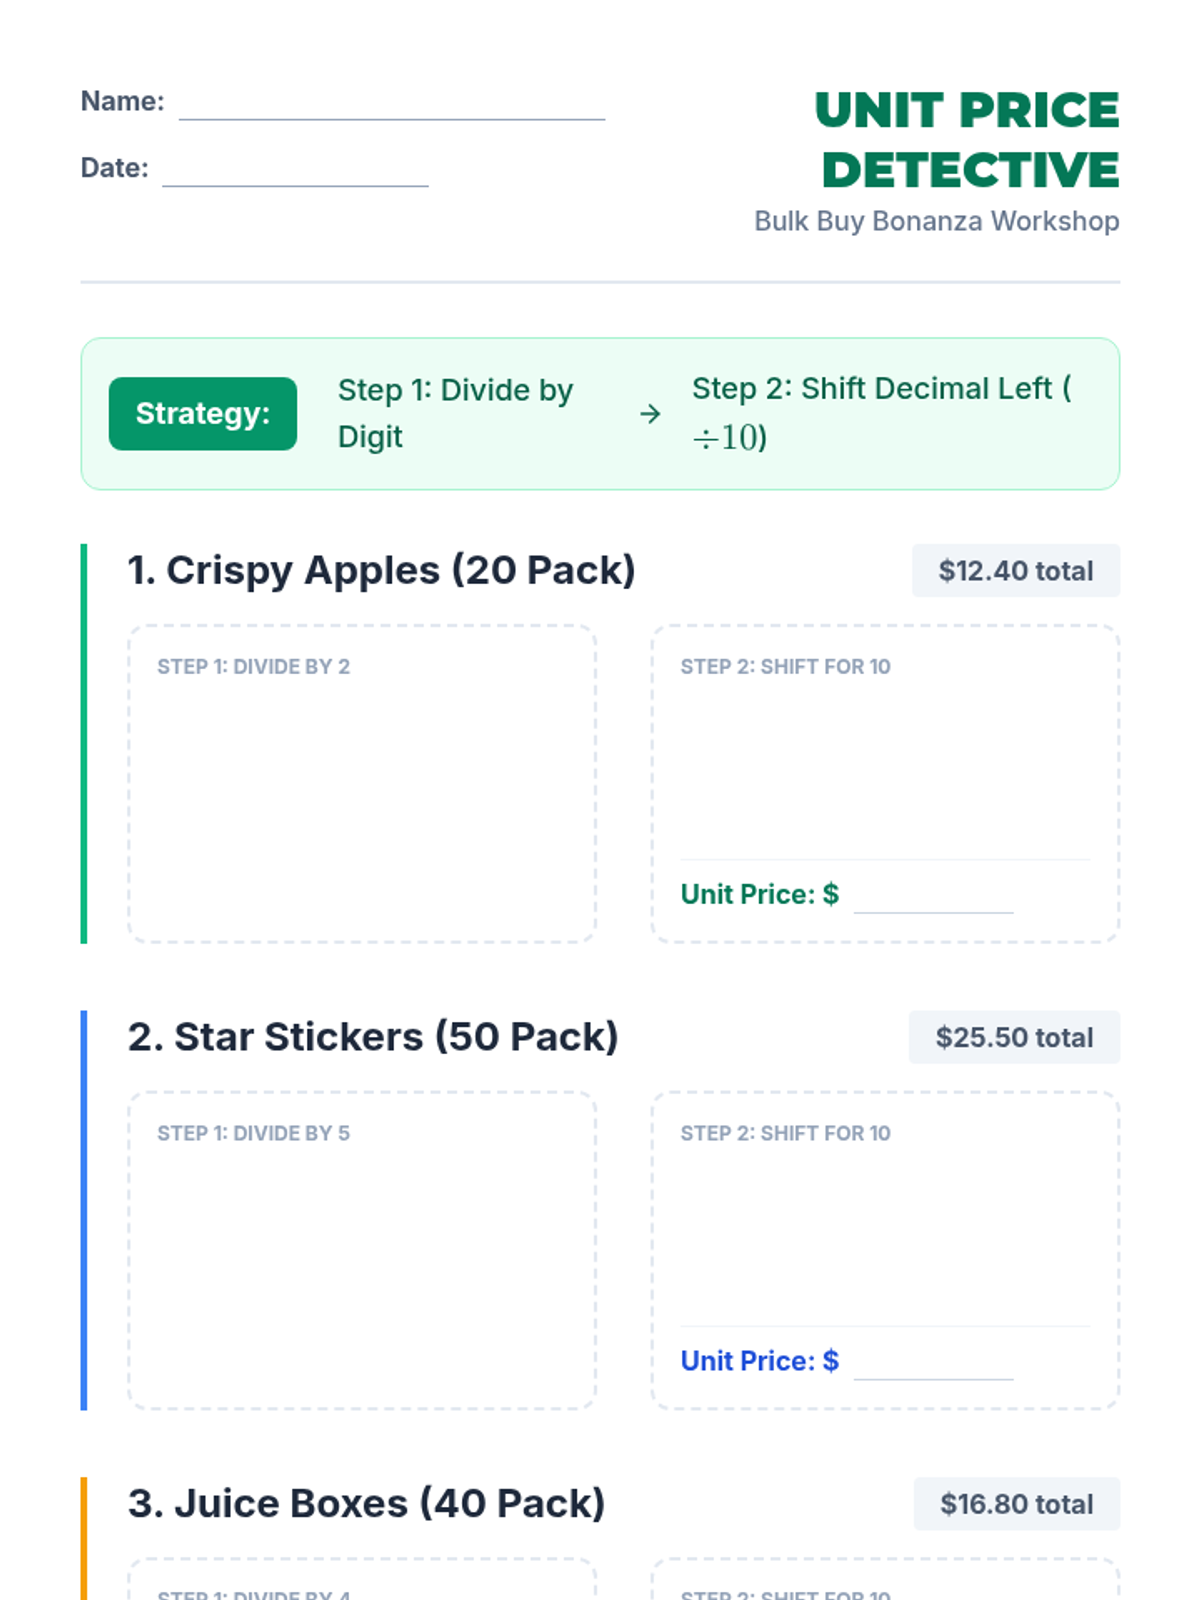This screenshot has width=1200, height=1600.
Task: Click the Bulk Buy Bonanza Workshop subtitle
Action: [936, 221]
